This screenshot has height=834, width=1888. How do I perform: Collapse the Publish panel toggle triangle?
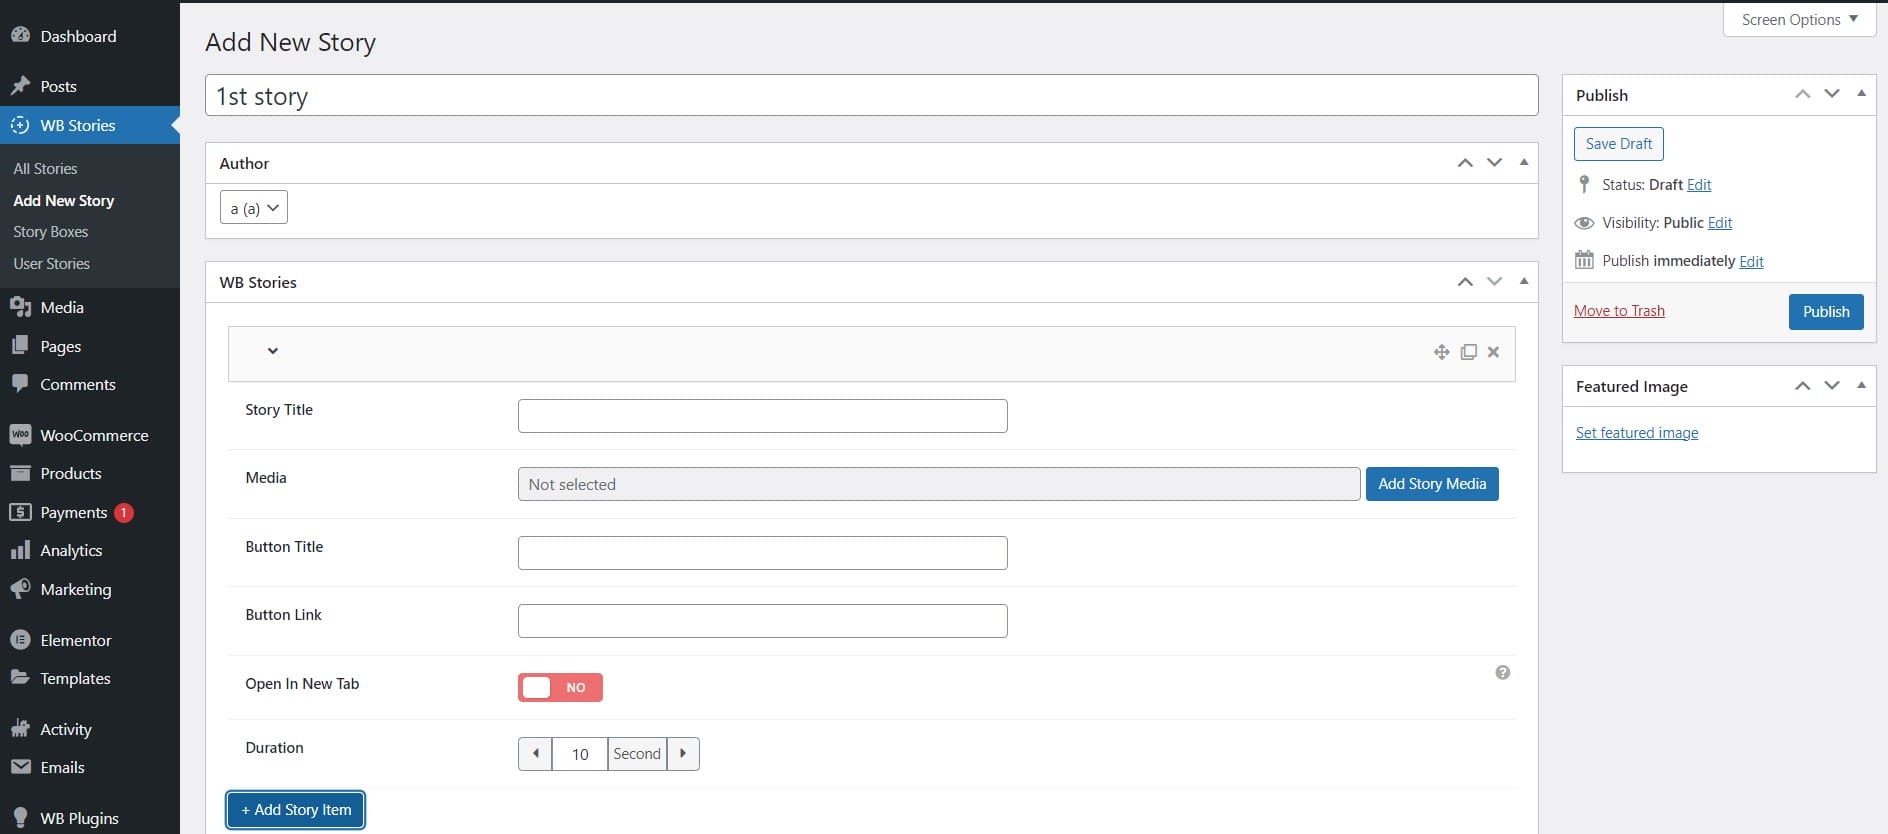(x=1861, y=94)
